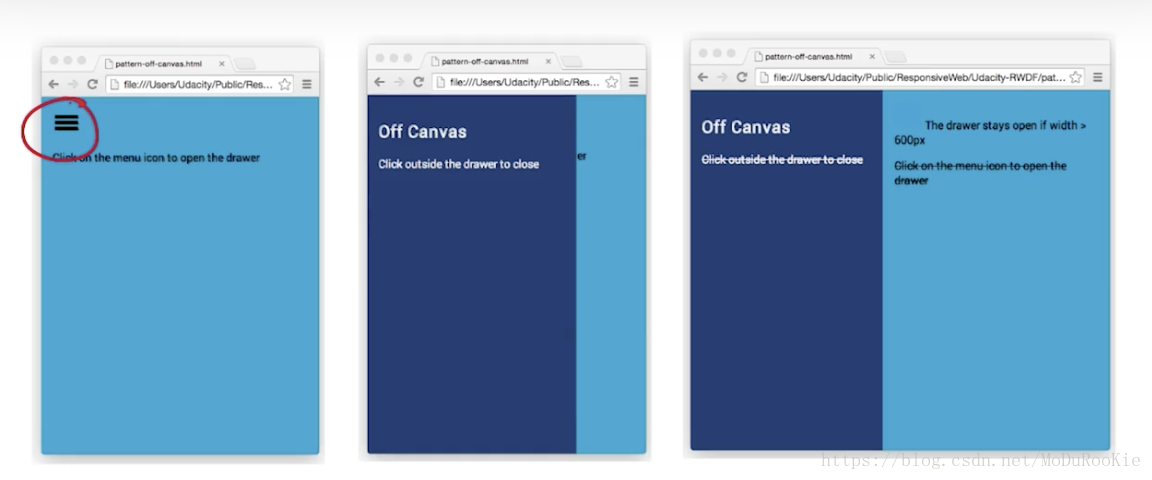
Task: Open Chrome menu in right browser window
Action: click(x=1098, y=77)
